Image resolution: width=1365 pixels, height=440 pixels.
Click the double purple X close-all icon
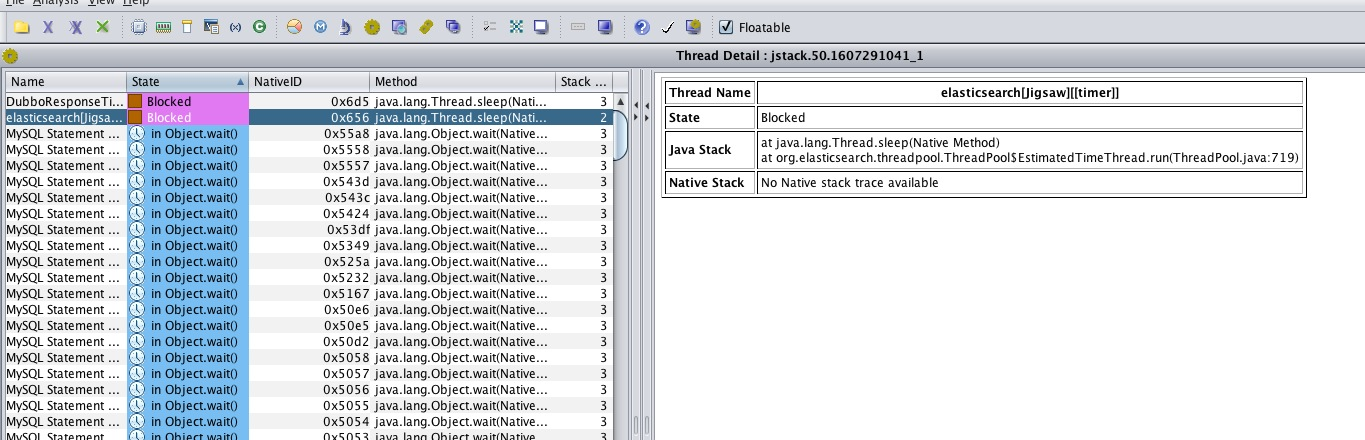click(75, 27)
